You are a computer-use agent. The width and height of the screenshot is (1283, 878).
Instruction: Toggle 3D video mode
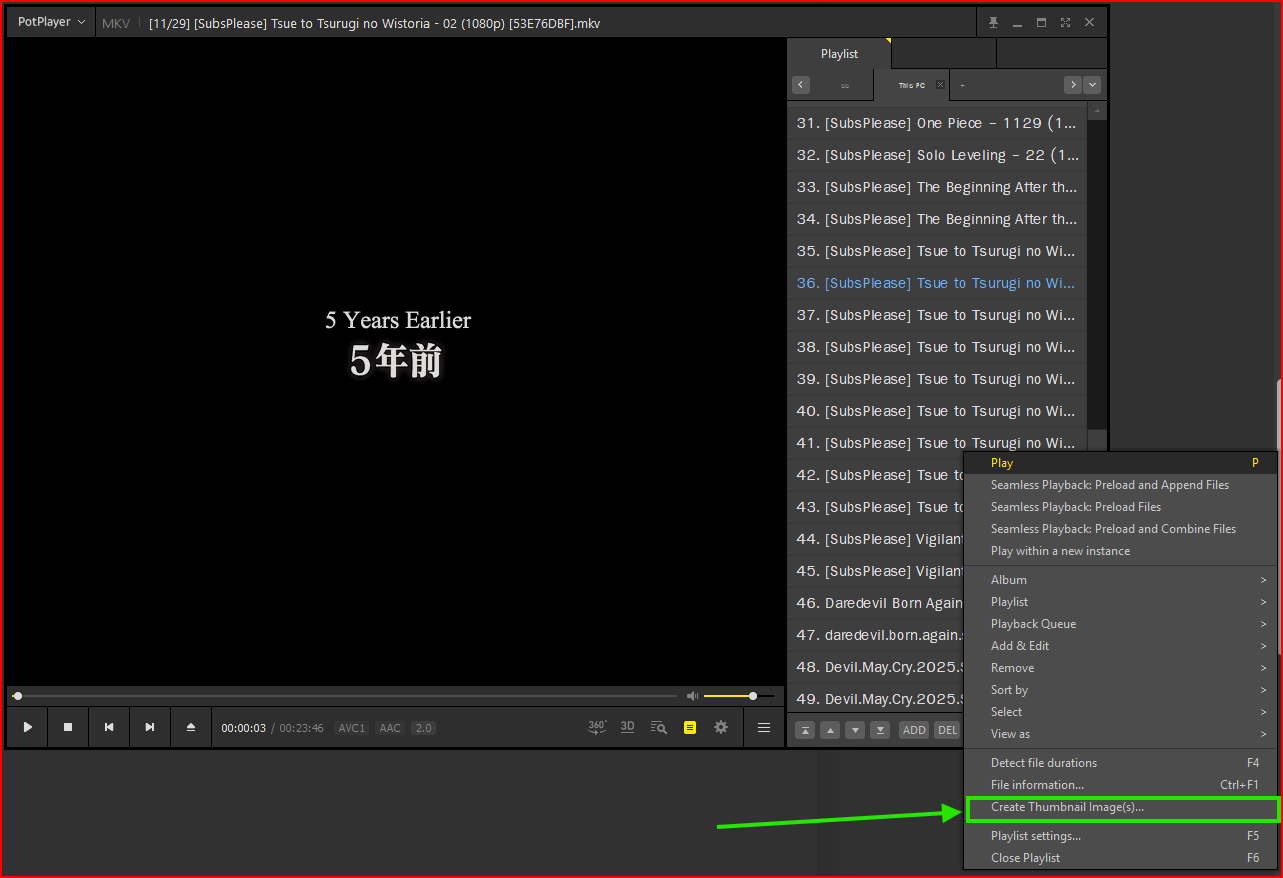627,727
